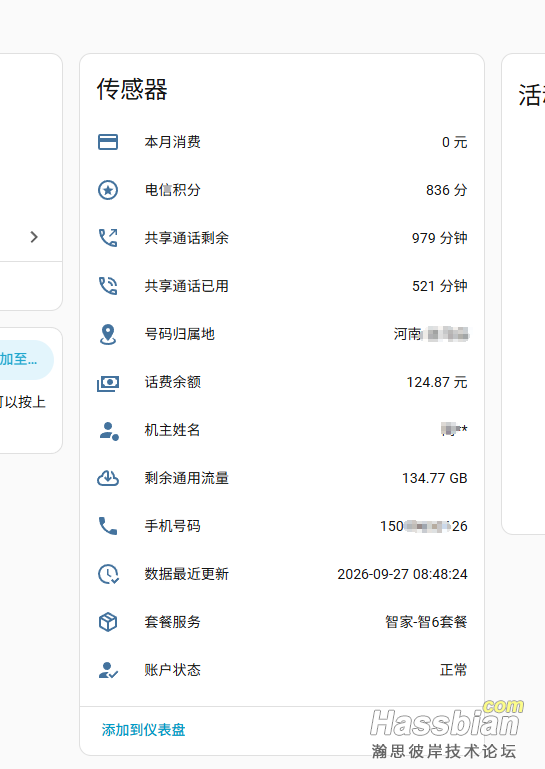Screen dimensions: 545x769
Task: Click the 正常 status value
Action: tap(453, 670)
